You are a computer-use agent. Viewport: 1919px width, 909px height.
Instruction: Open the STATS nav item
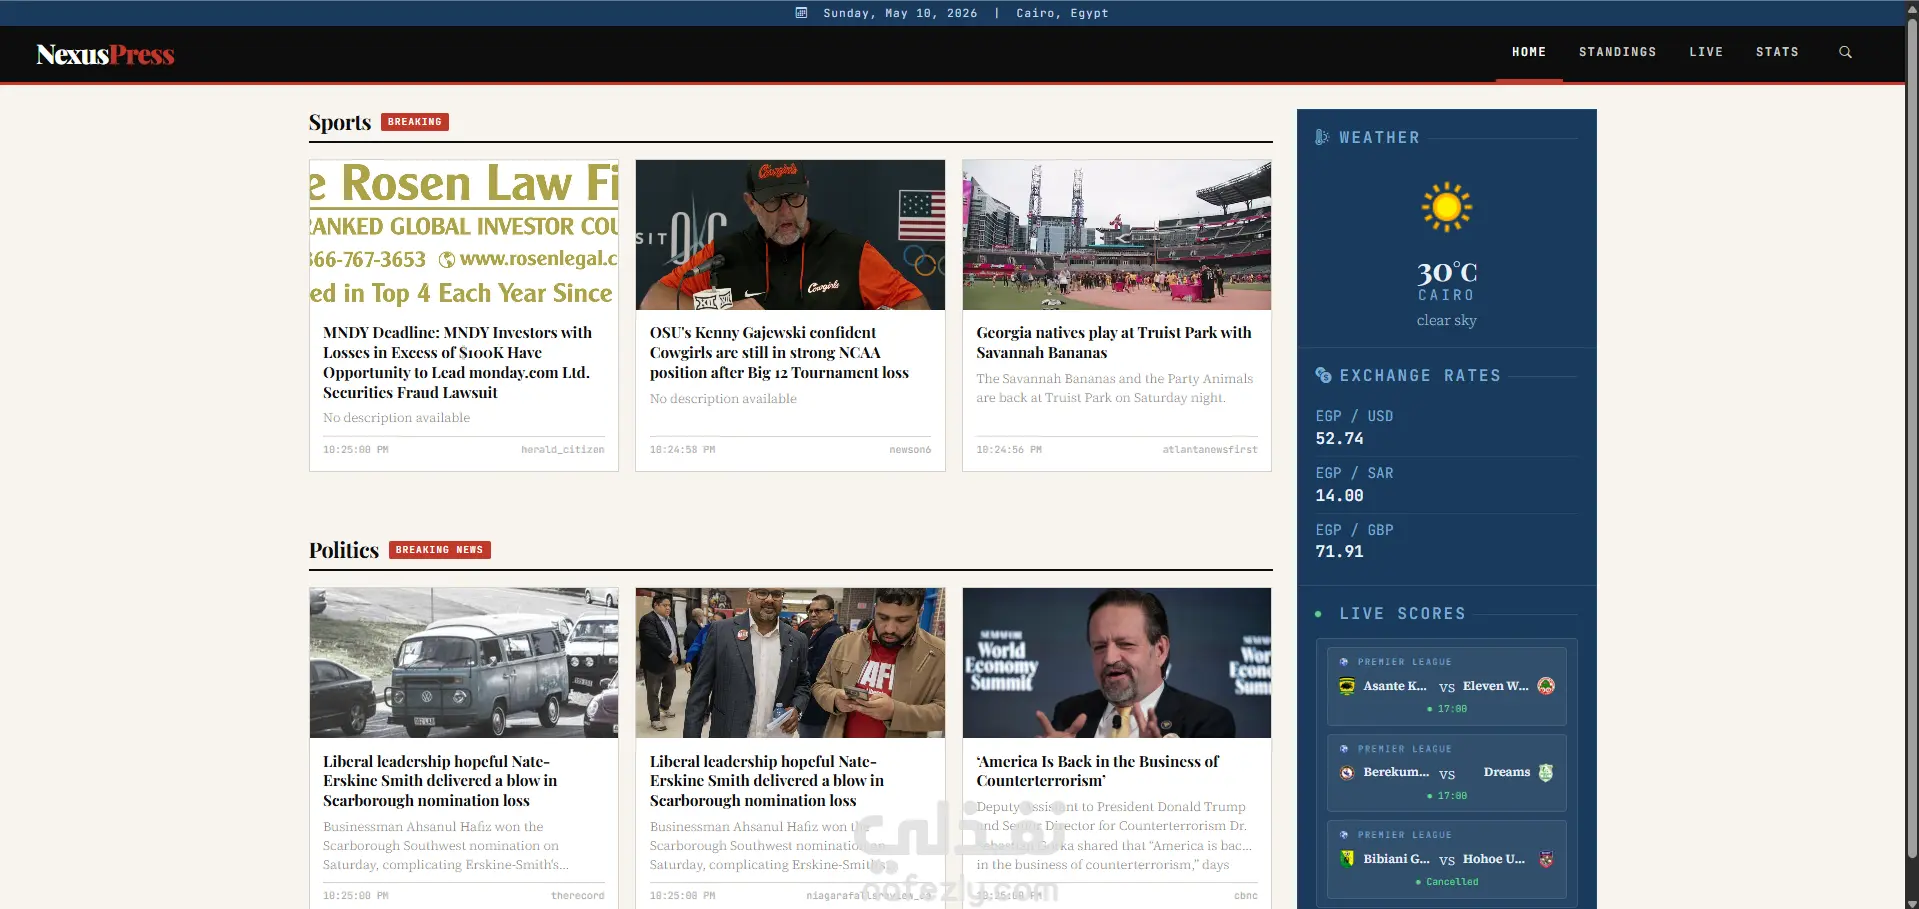click(1777, 52)
